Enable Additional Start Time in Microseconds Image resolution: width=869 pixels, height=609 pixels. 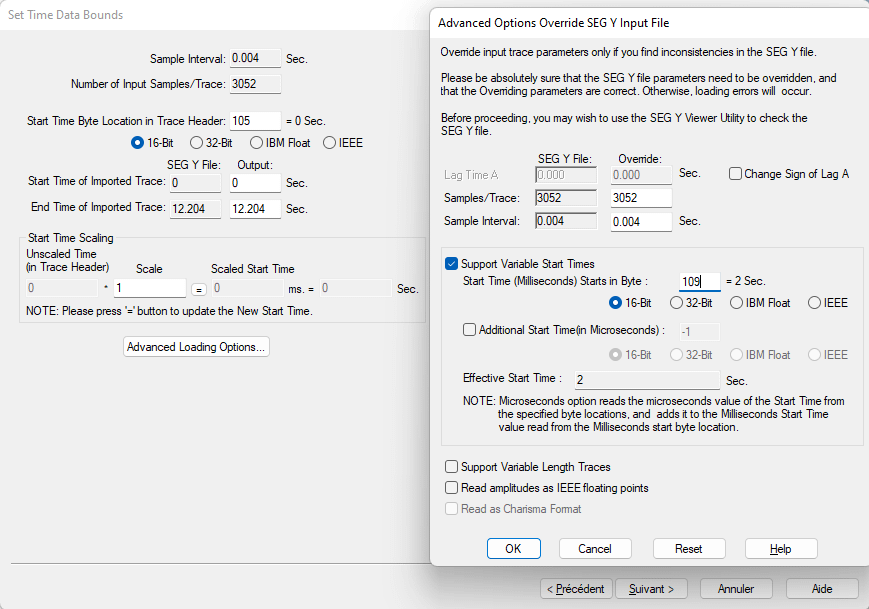coord(470,330)
